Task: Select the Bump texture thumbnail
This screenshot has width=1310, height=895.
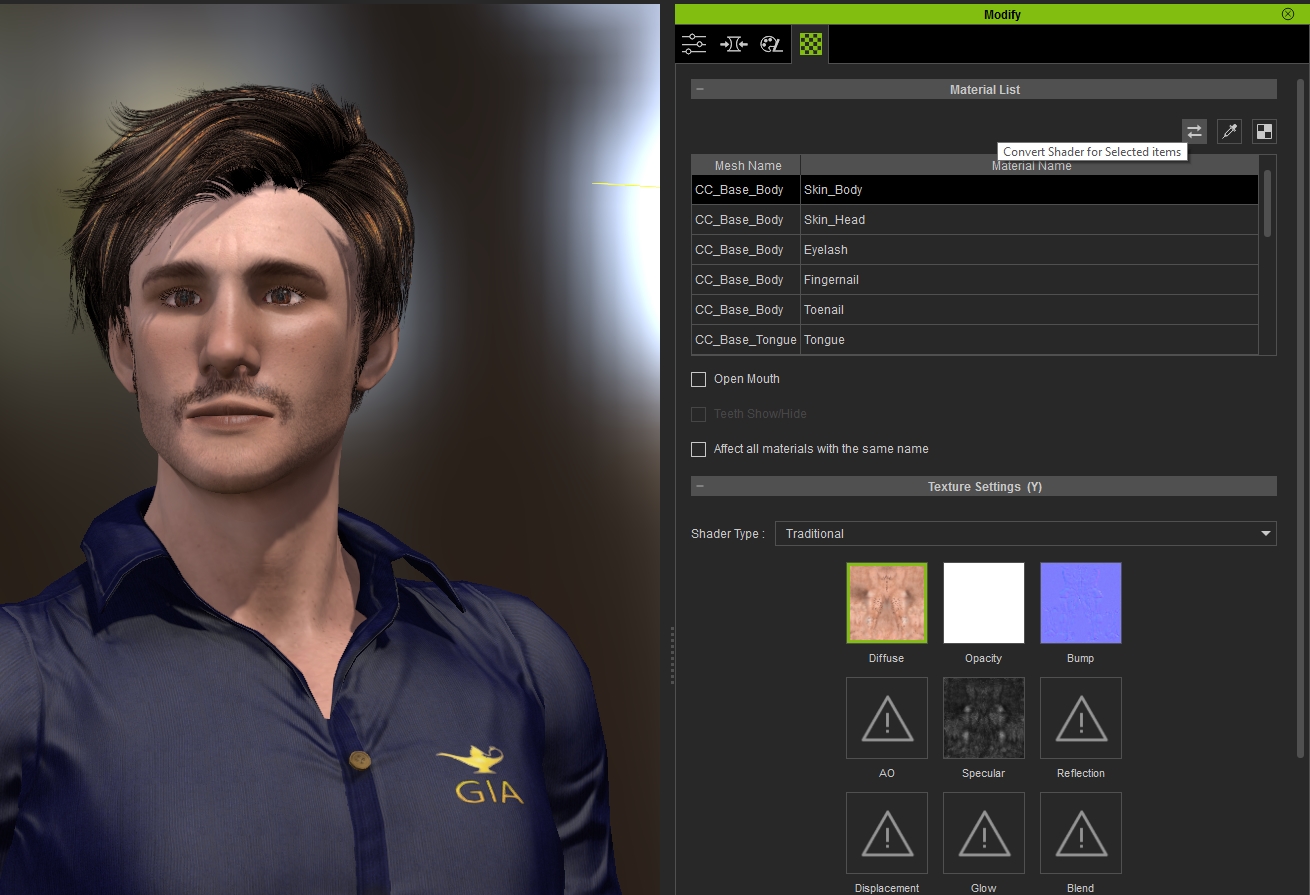Action: pyautogui.click(x=1081, y=603)
